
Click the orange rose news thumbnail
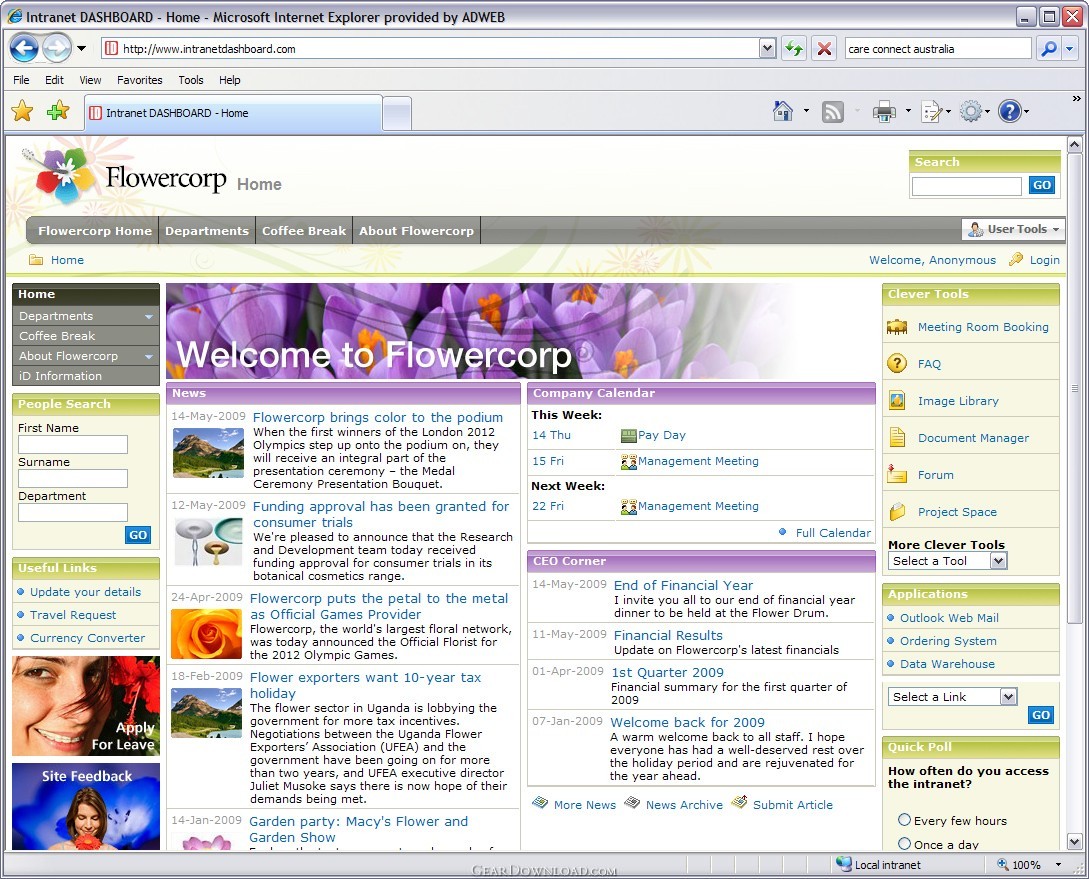(x=206, y=634)
